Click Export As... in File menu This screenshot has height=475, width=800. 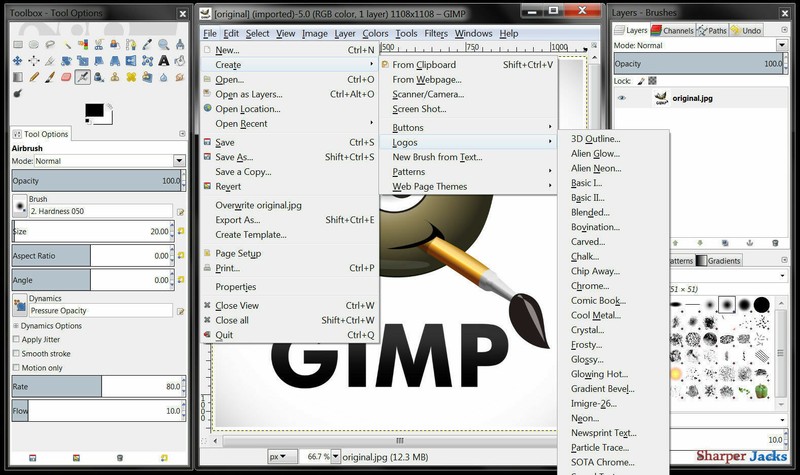click(290, 220)
